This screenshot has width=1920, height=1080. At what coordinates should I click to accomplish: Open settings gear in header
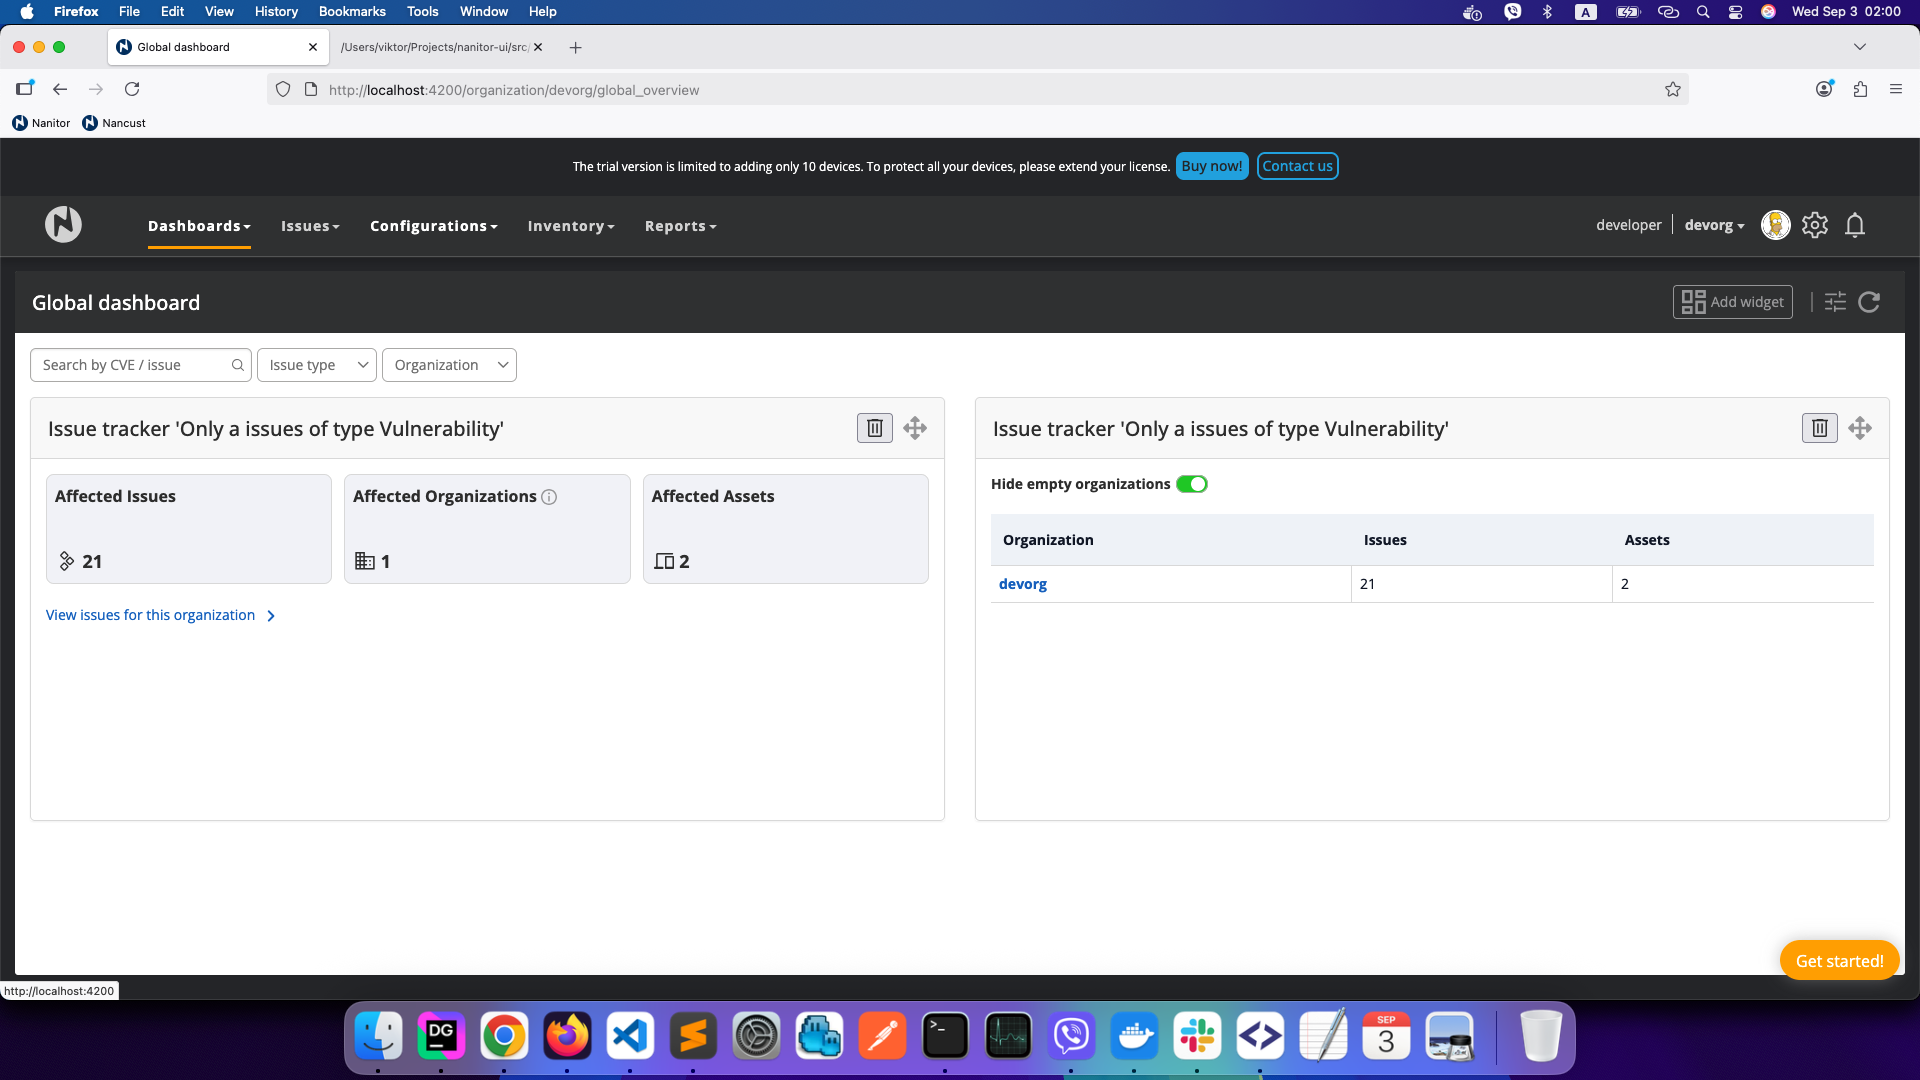pyautogui.click(x=1814, y=226)
